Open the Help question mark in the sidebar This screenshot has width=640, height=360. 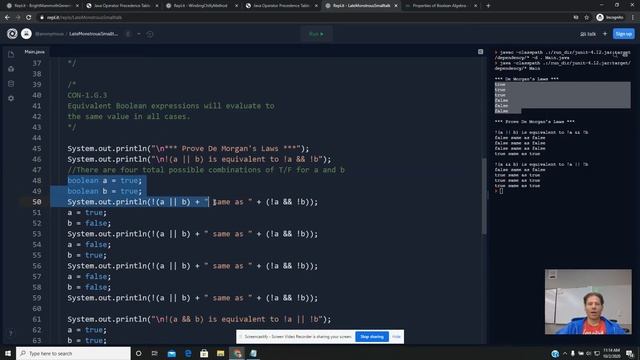coord(11,333)
